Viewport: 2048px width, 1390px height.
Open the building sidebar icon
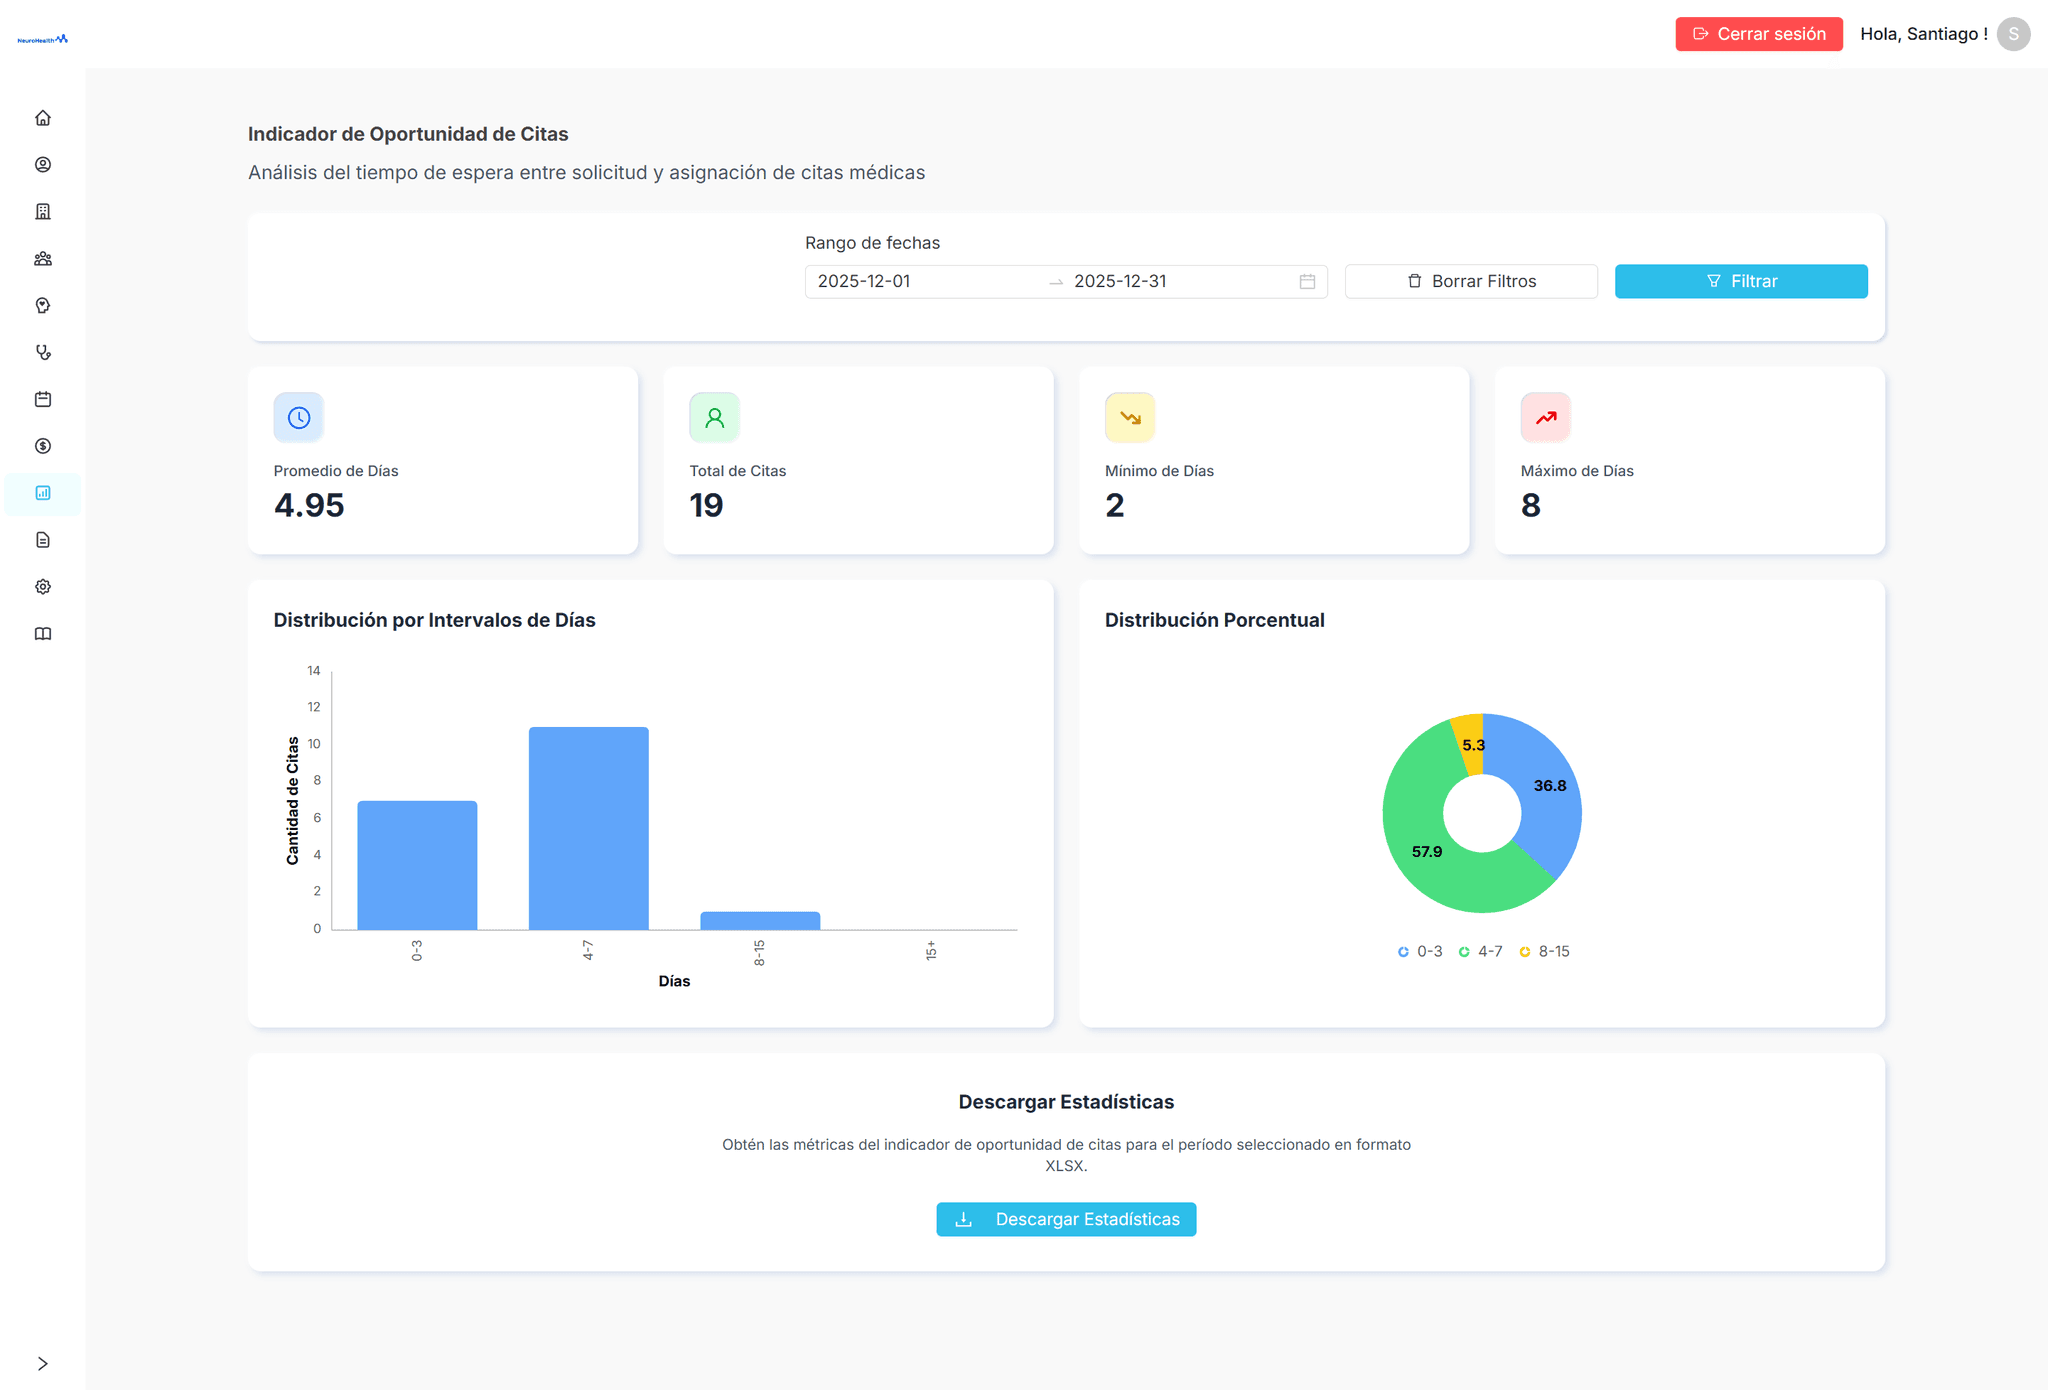(x=43, y=212)
